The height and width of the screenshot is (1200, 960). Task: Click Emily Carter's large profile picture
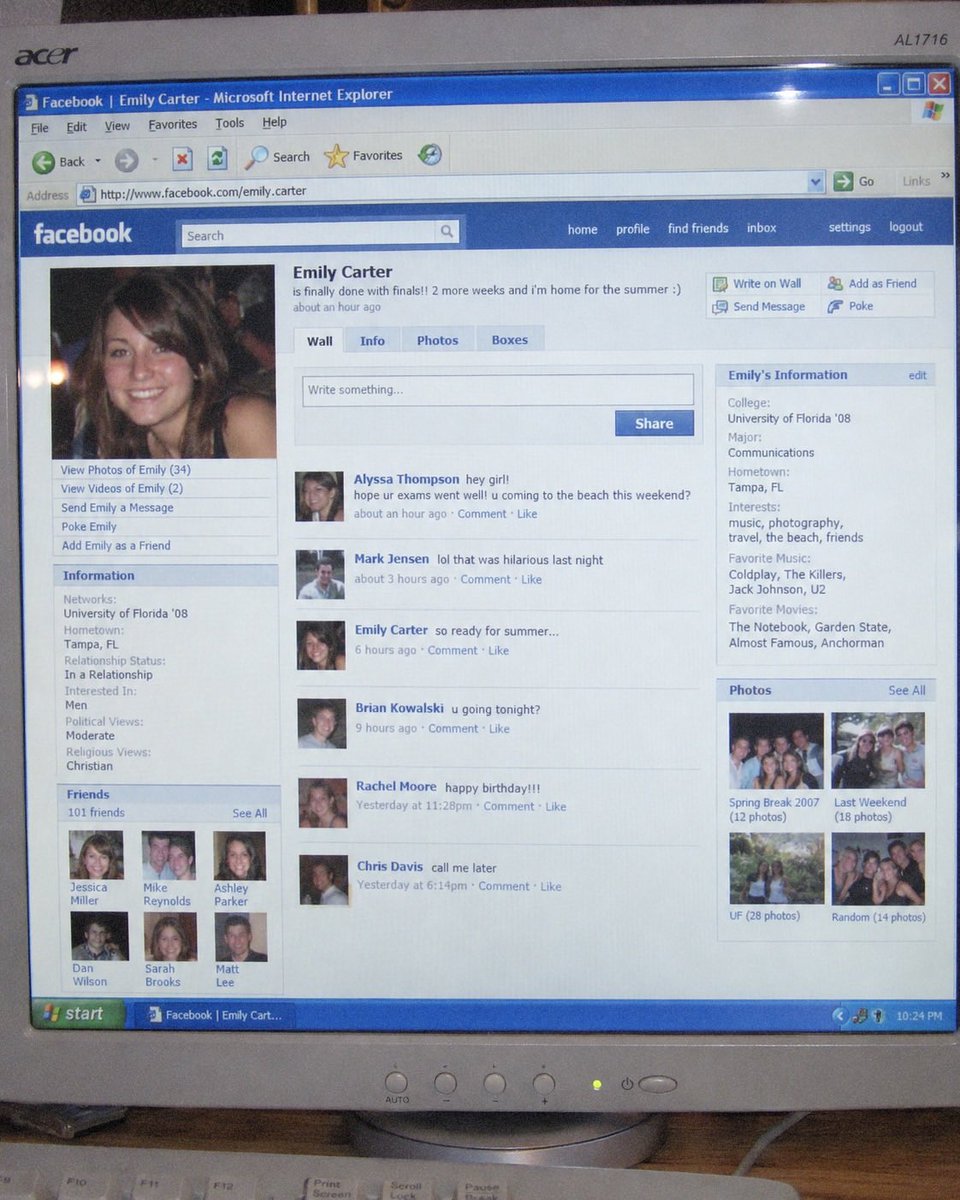click(x=163, y=362)
